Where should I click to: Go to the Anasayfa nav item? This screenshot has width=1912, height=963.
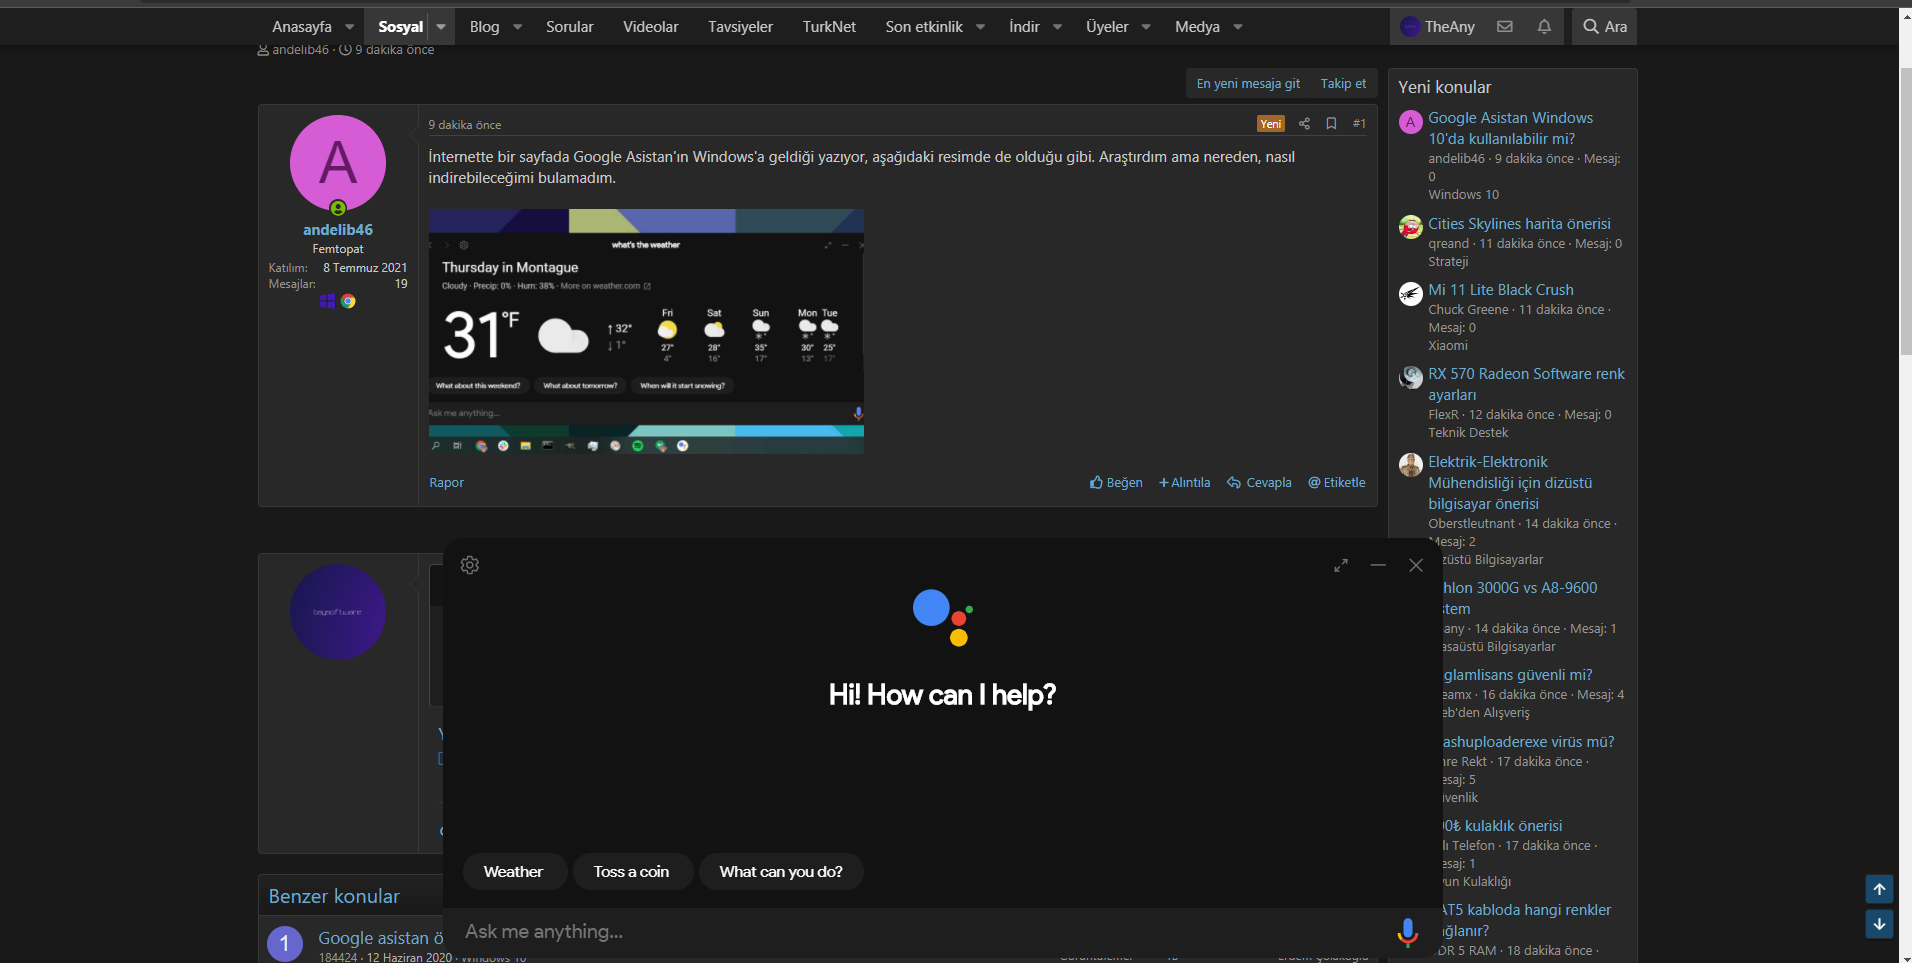coord(302,27)
